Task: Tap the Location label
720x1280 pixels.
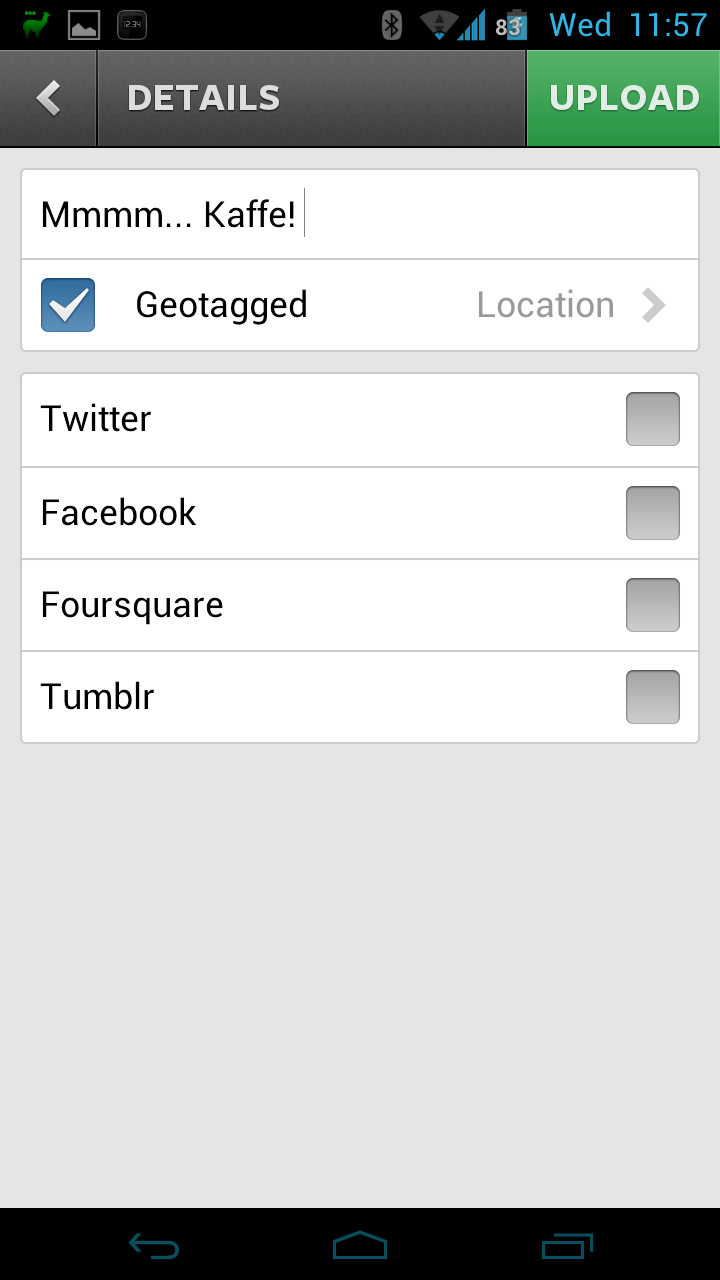Action: click(x=545, y=305)
